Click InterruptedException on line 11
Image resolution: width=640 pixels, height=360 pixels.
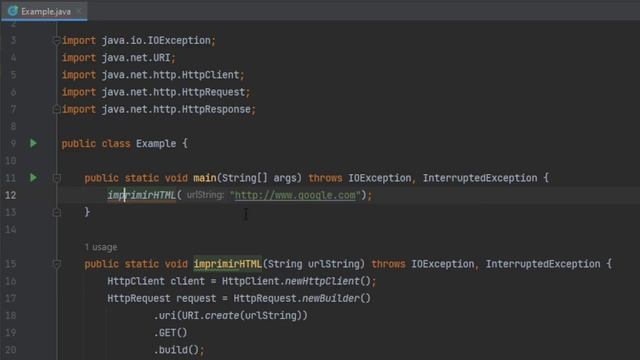[x=480, y=178]
